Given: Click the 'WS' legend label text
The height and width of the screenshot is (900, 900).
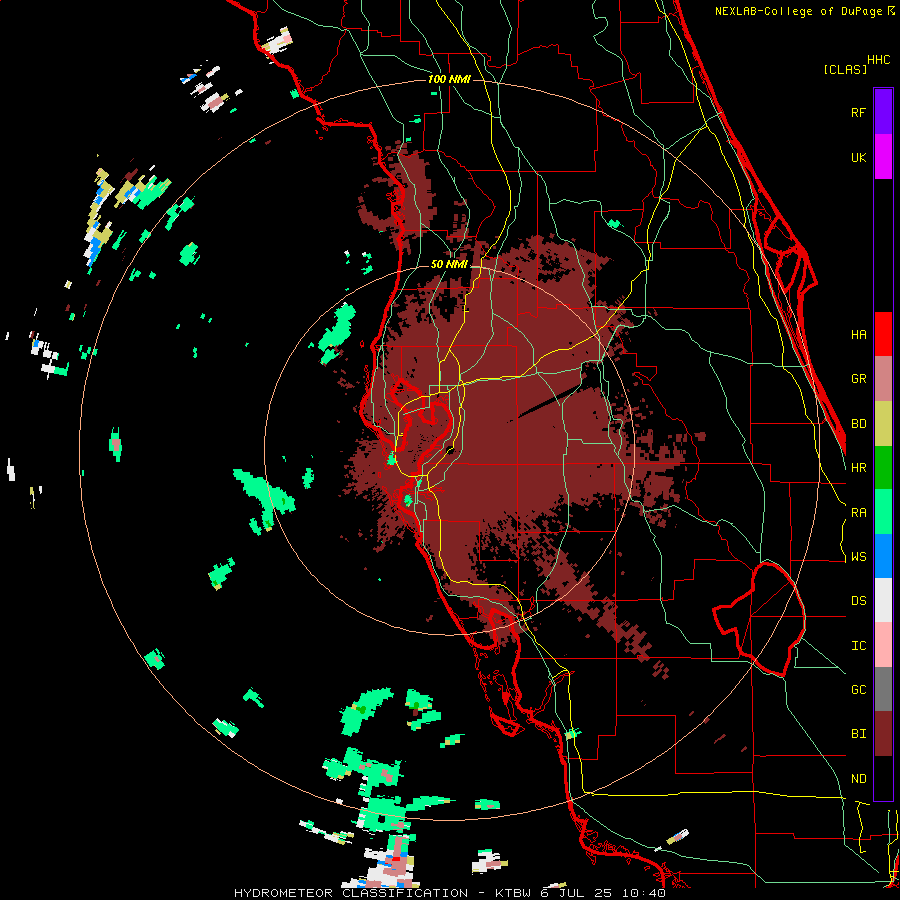Looking at the screenshot, I should 858,557.
